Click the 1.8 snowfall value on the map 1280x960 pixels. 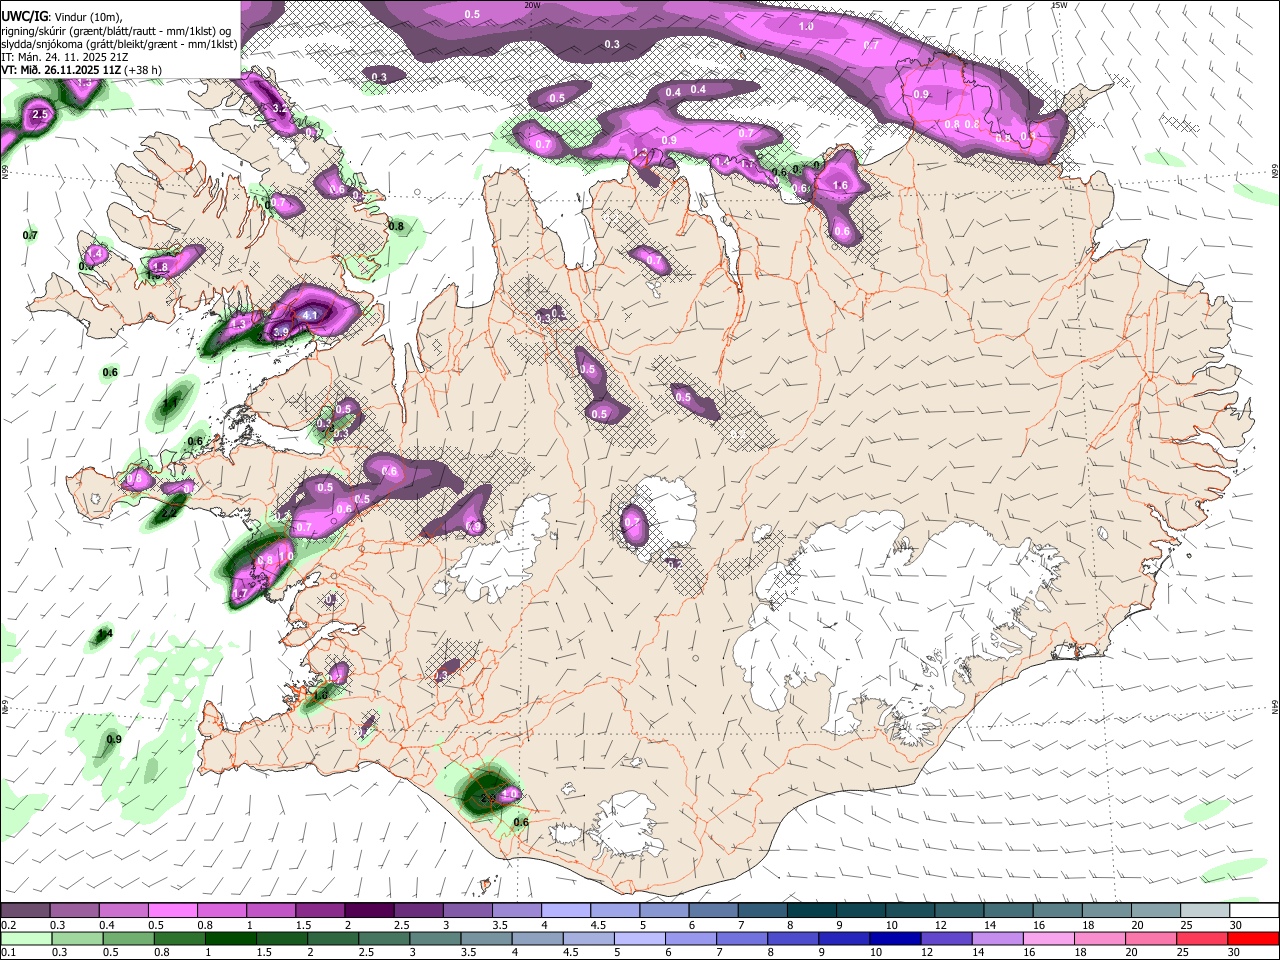pyautogui.click(x=160, y=268)
